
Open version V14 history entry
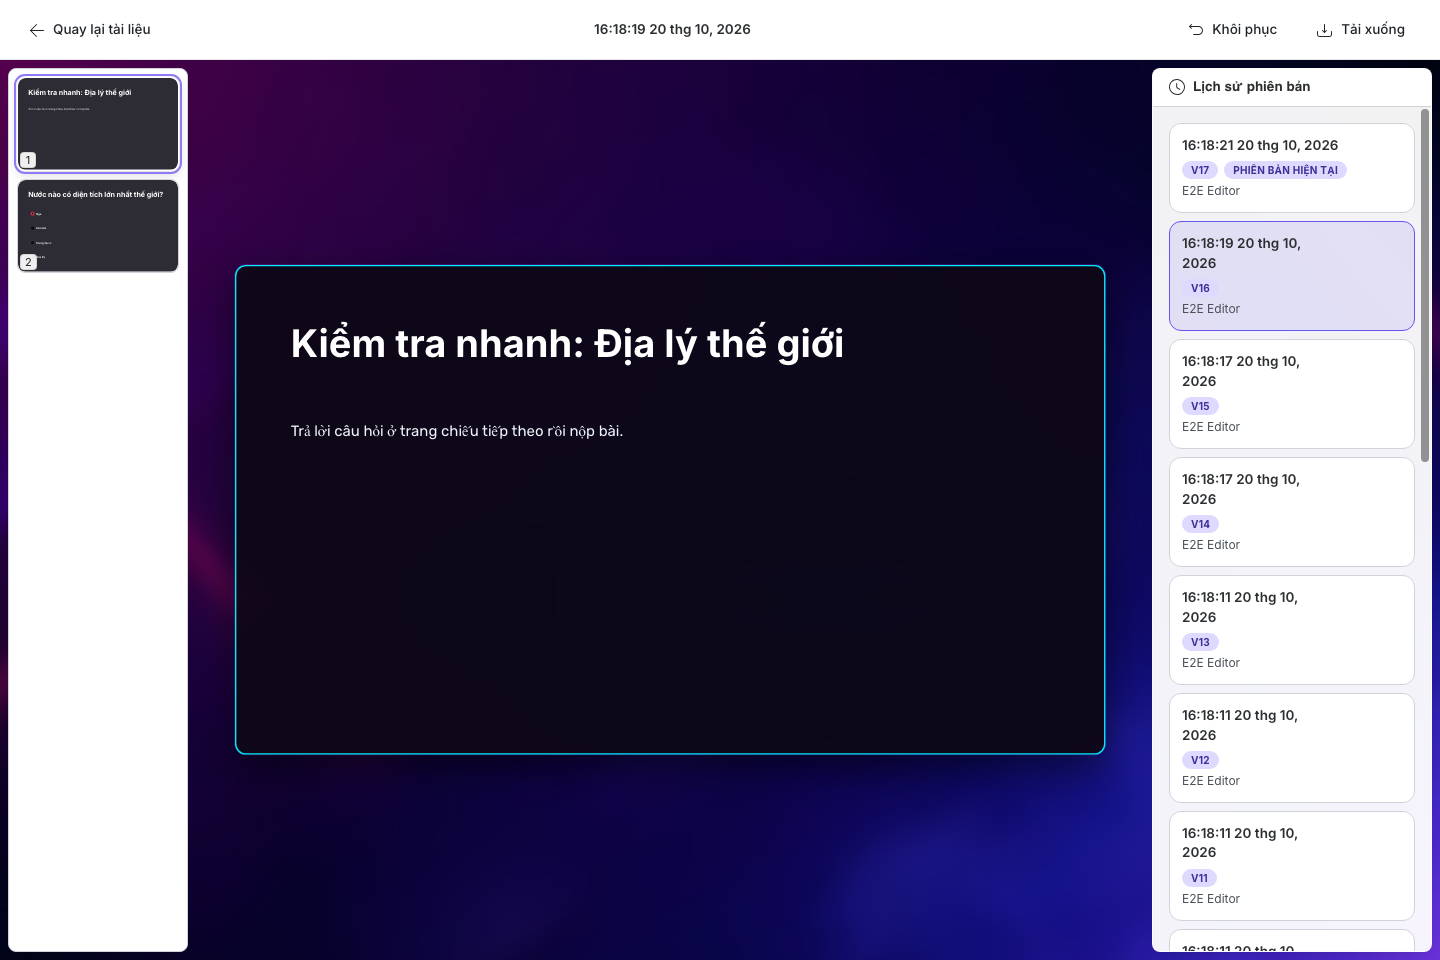click(x=1292, y=512)
